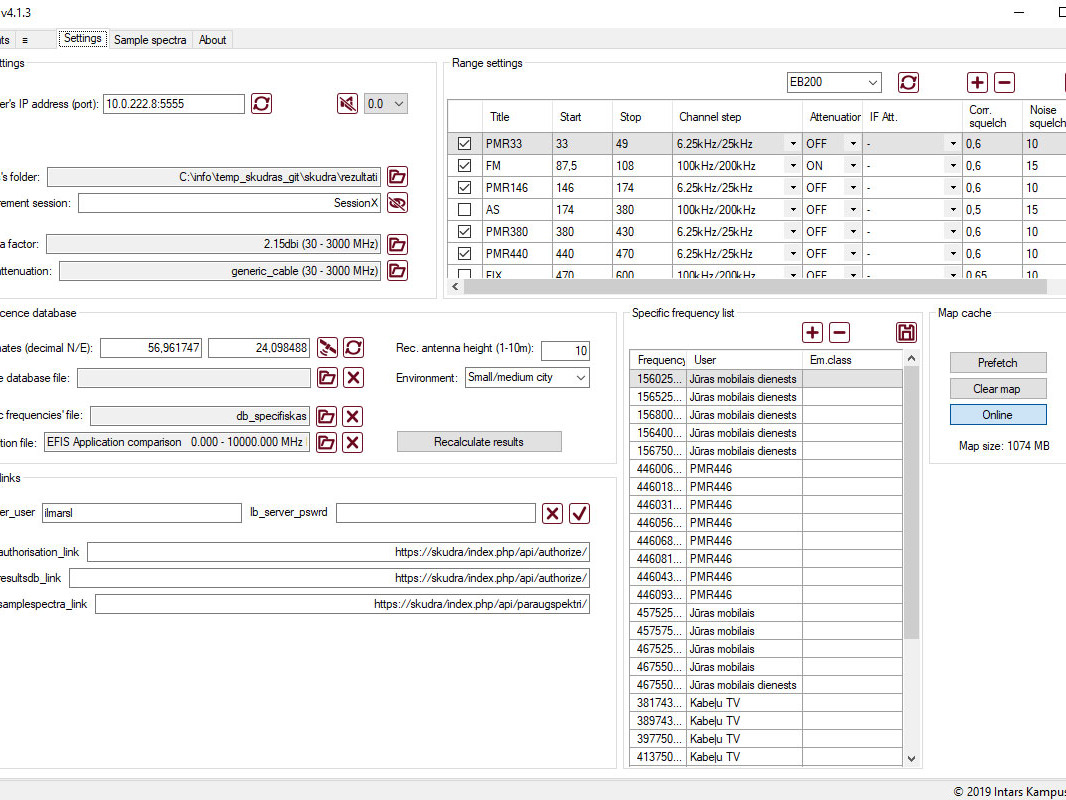
Task: Click the Recalculate results button
Action: coord(479,442)
